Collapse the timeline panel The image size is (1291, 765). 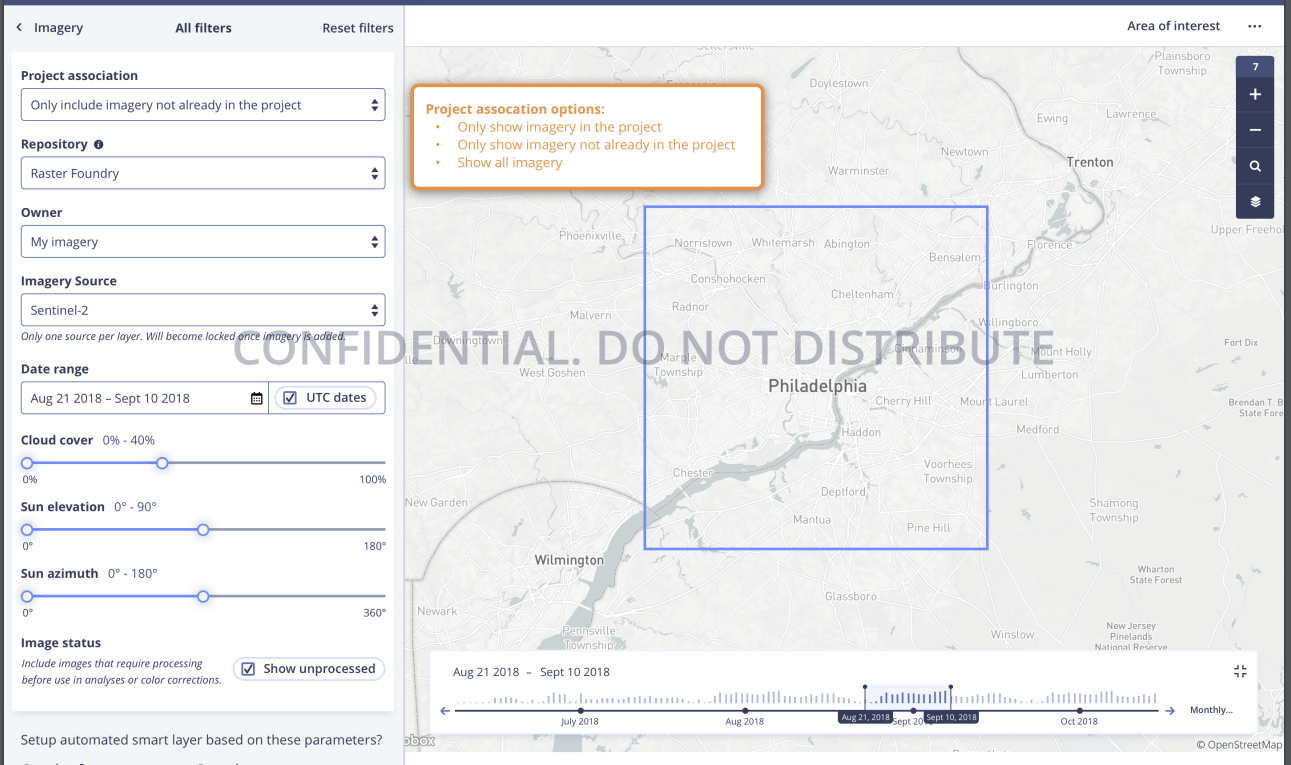[x=1240, y=671]
